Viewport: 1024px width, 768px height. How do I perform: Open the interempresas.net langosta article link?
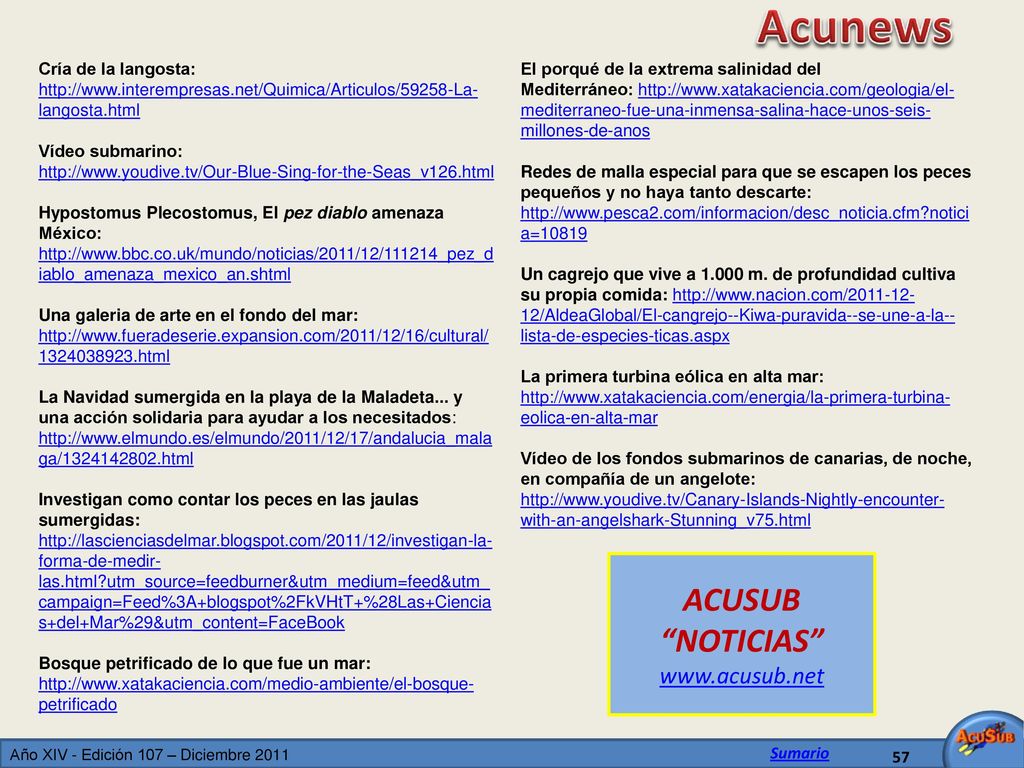click(x=258, y=100)
